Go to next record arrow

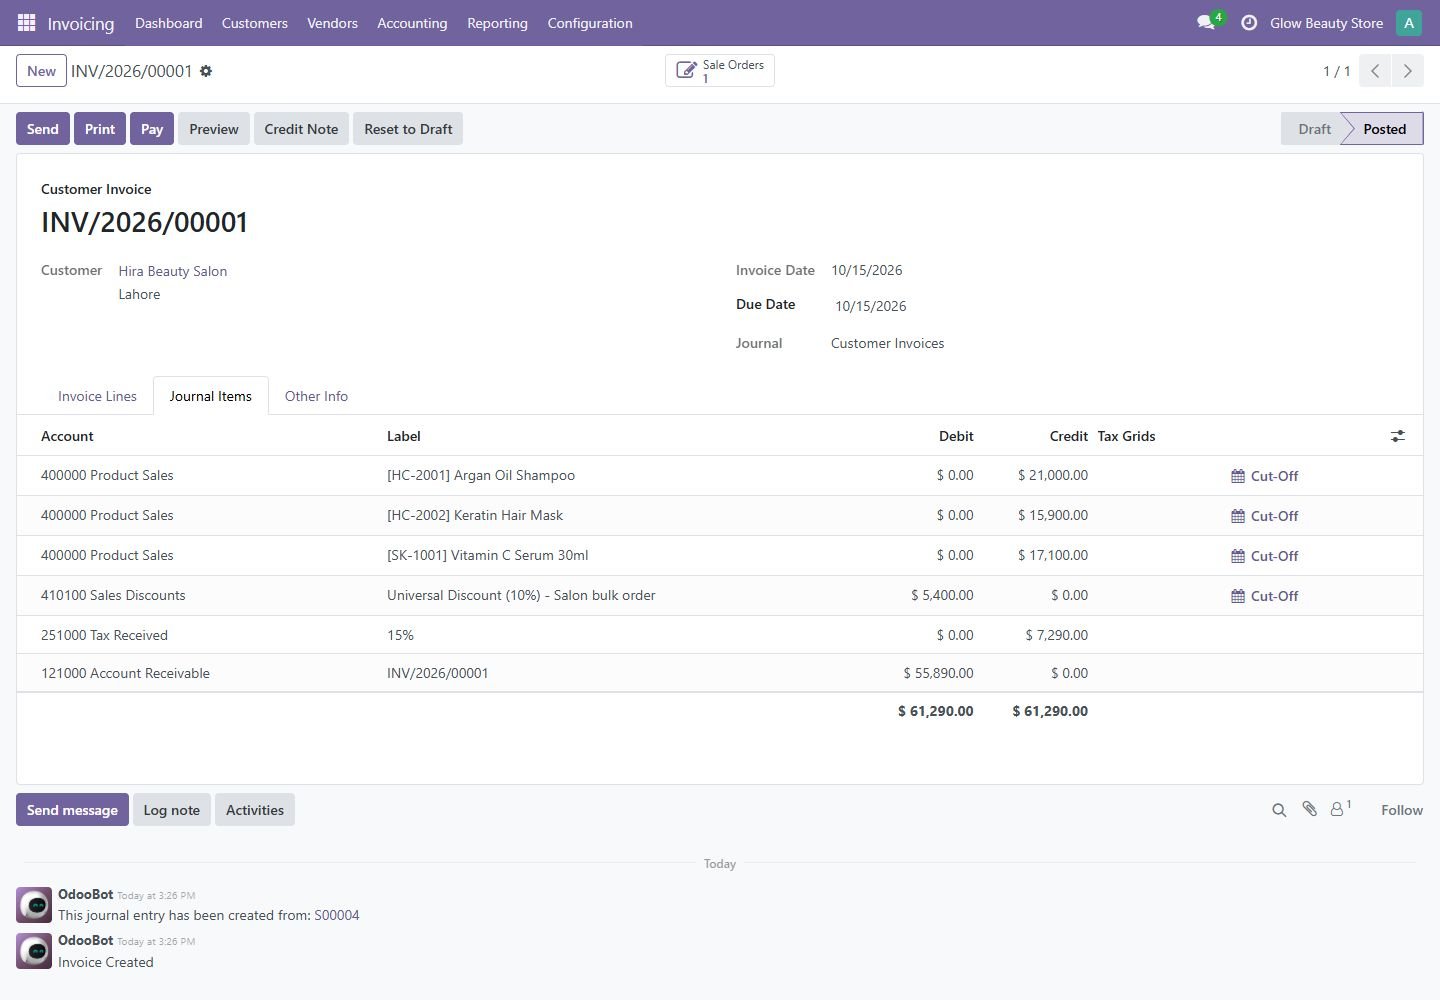[1408, 71]
